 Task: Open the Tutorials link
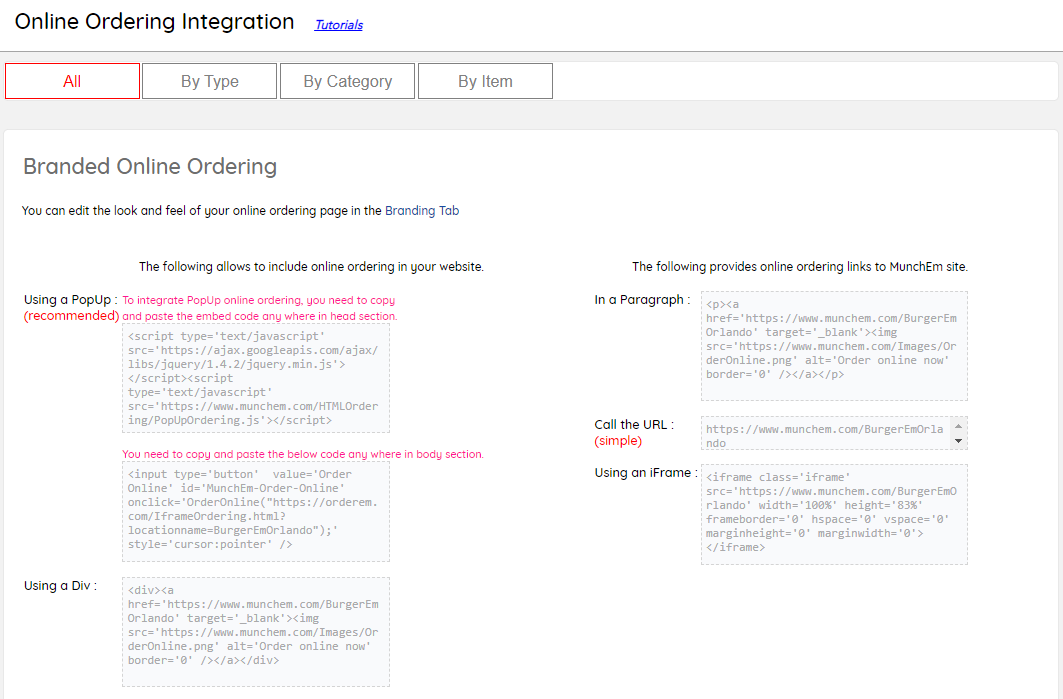point(338,25)
